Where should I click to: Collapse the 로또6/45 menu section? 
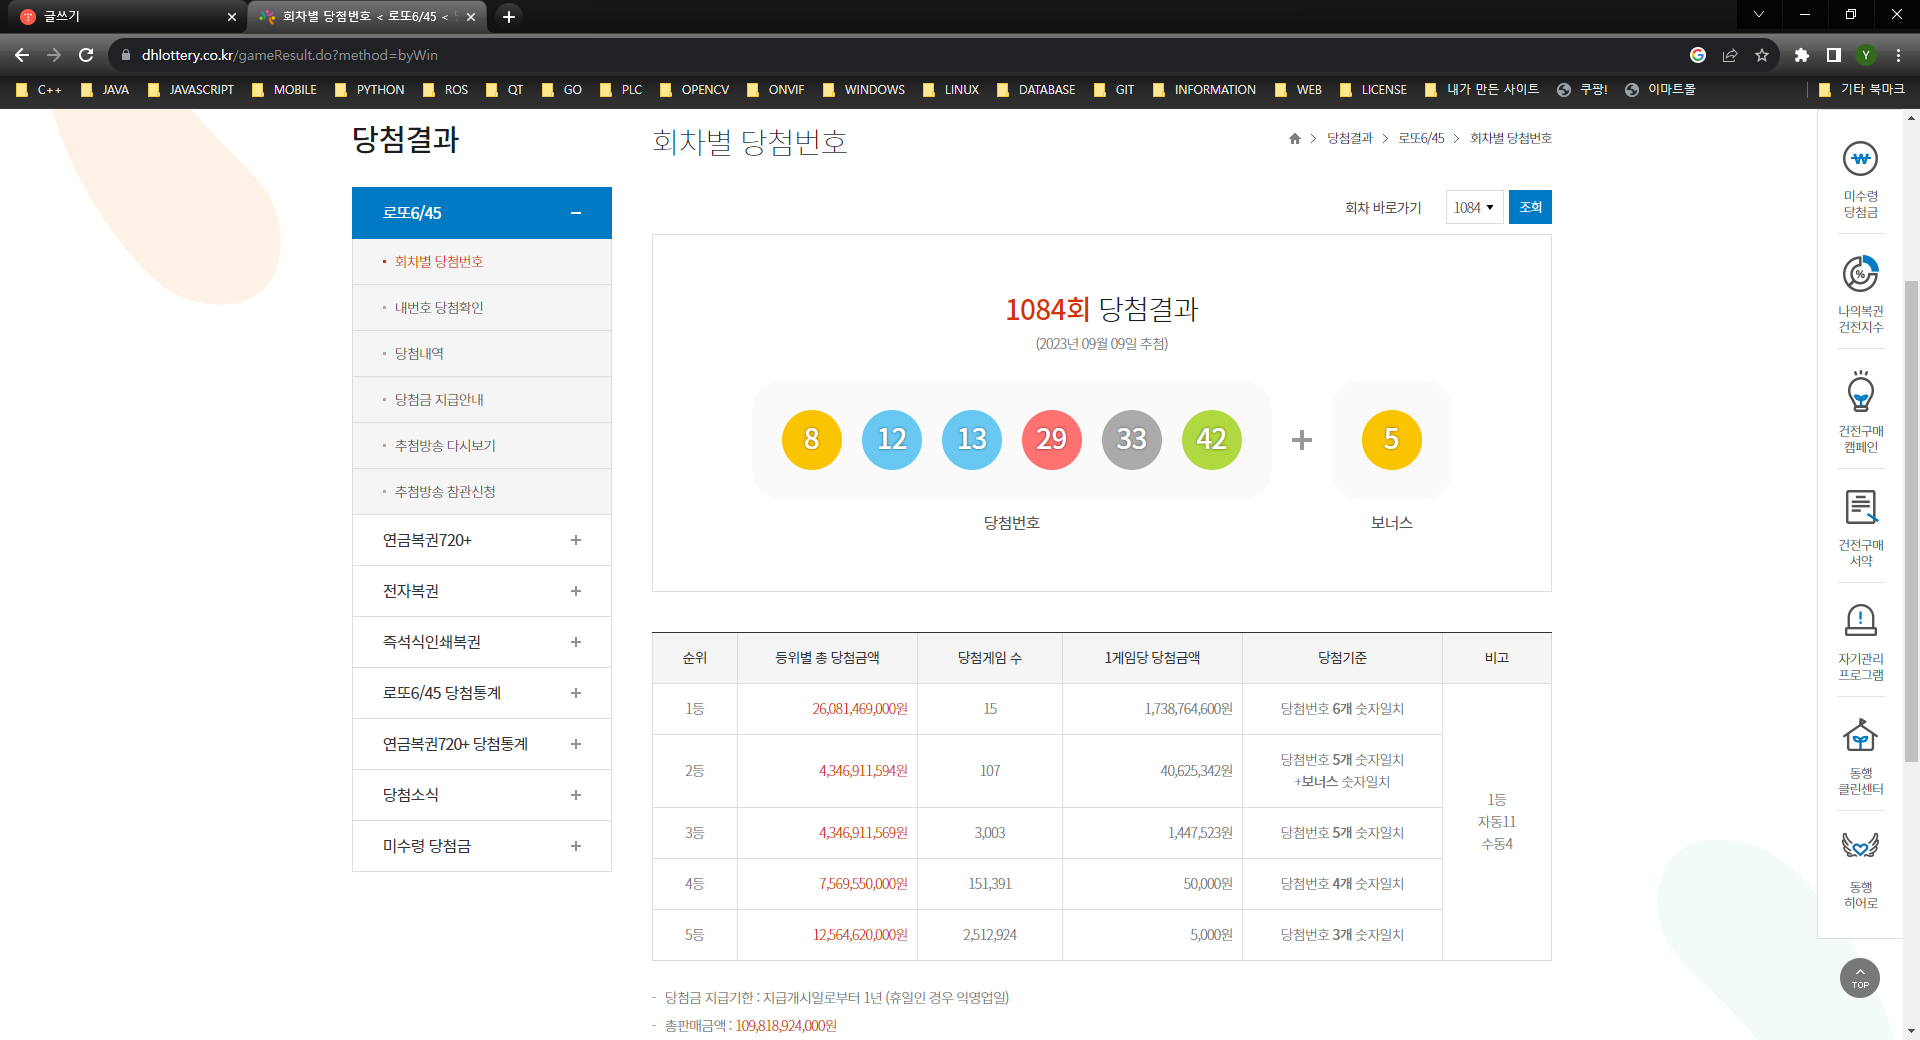[x=576, y=213]
